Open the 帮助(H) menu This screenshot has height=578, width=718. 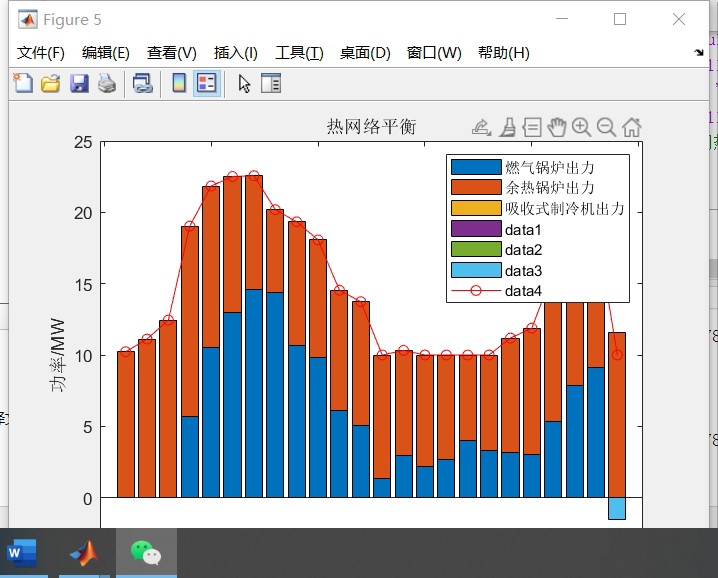tap(504, 53)
